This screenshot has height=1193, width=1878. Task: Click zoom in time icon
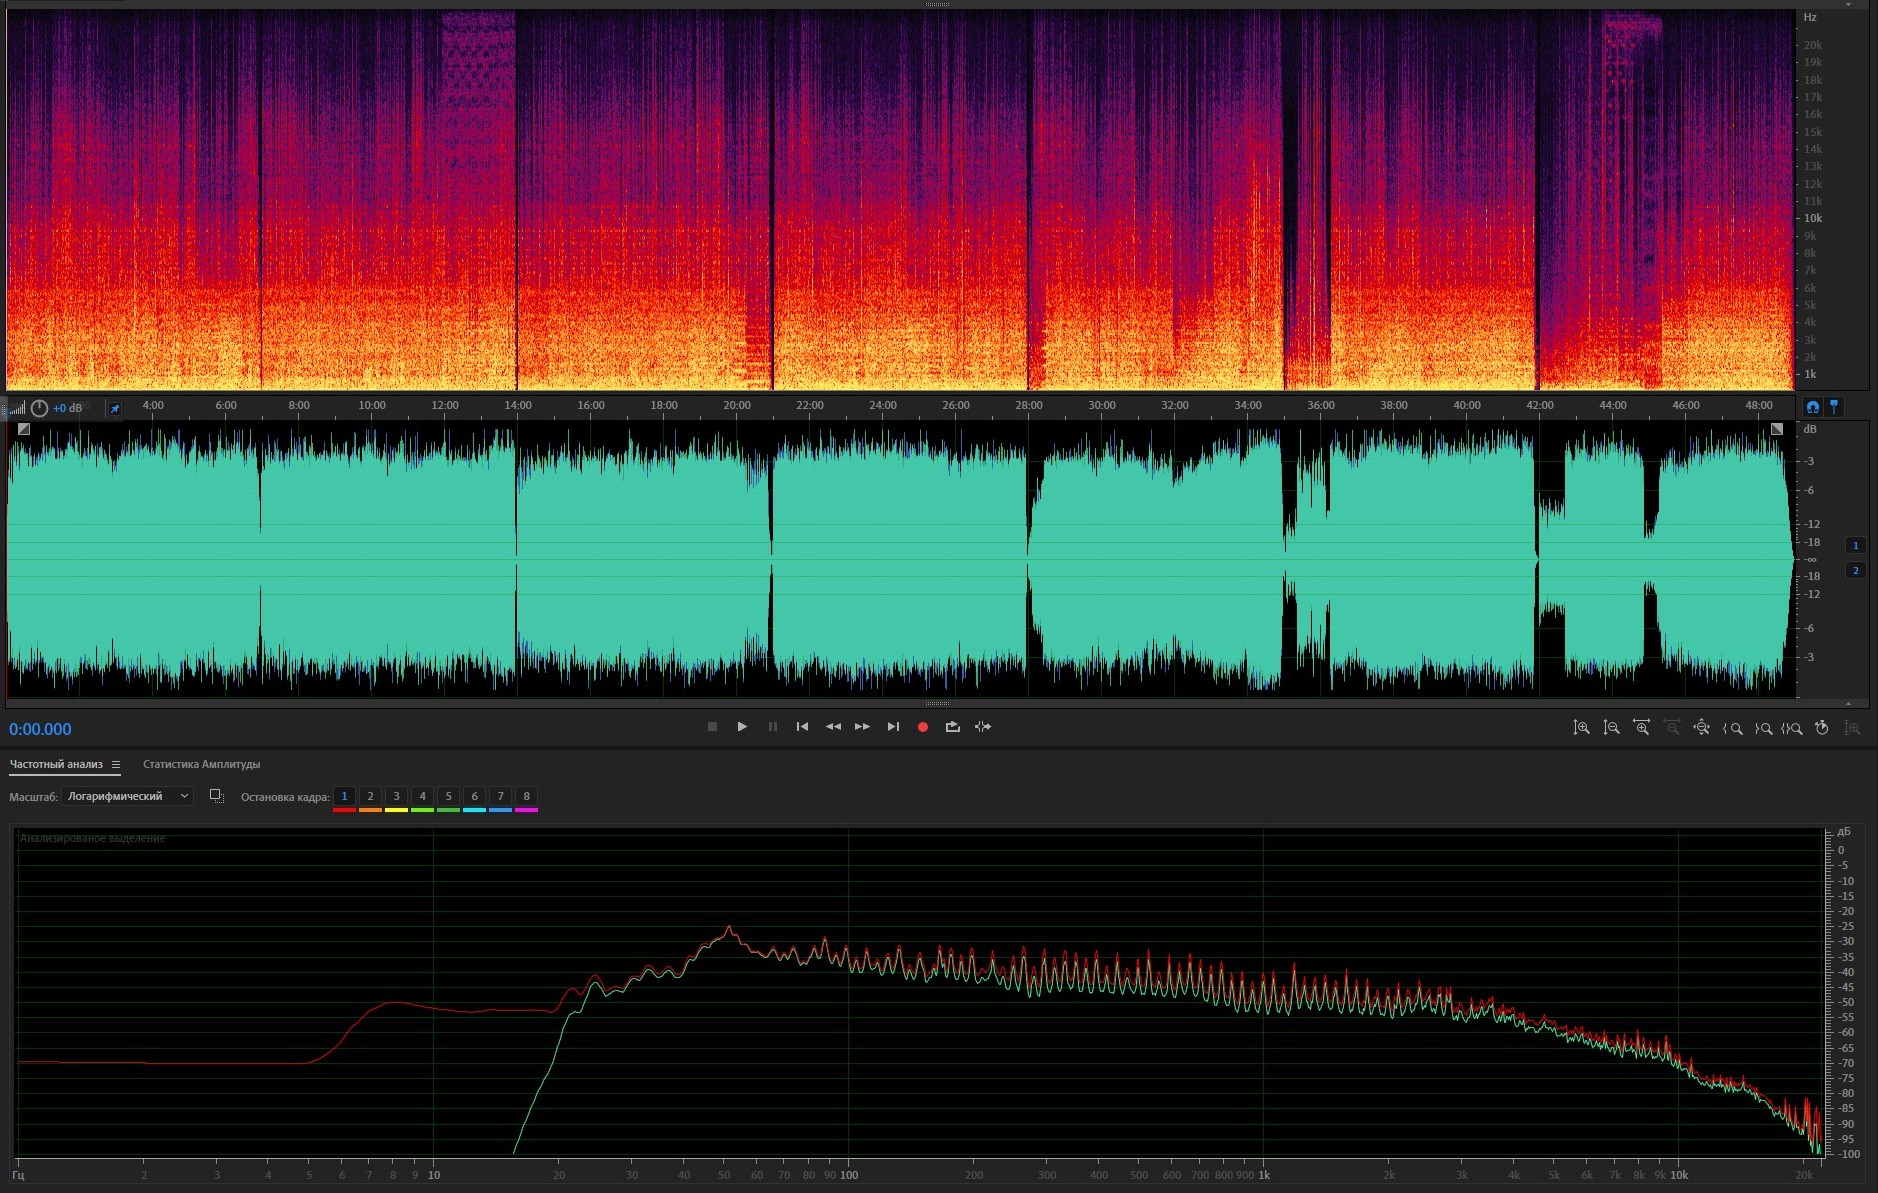1641,728
